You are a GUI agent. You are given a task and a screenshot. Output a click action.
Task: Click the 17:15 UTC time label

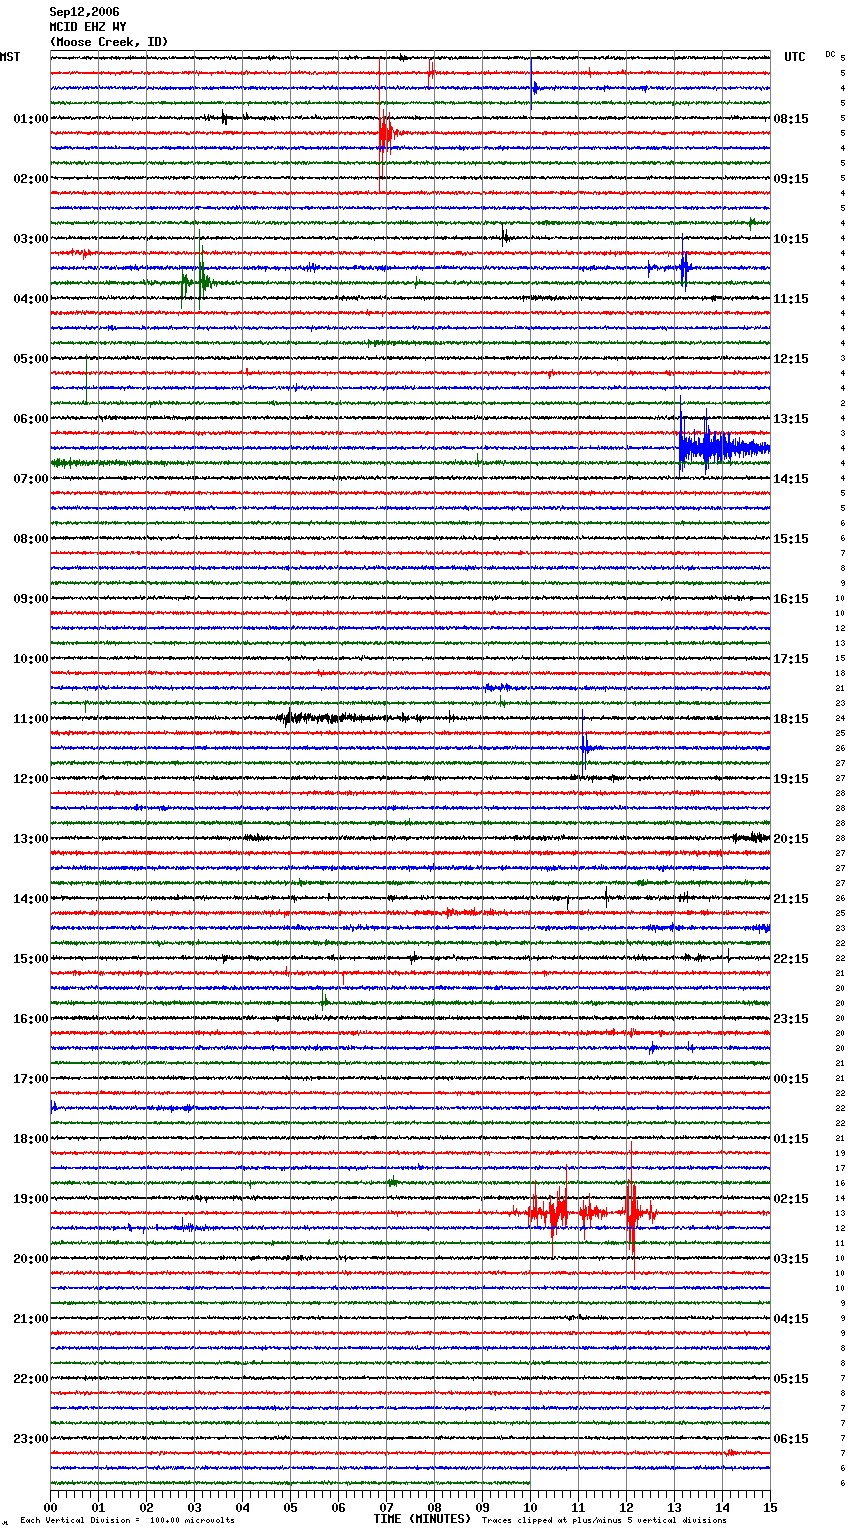point(791,659)
